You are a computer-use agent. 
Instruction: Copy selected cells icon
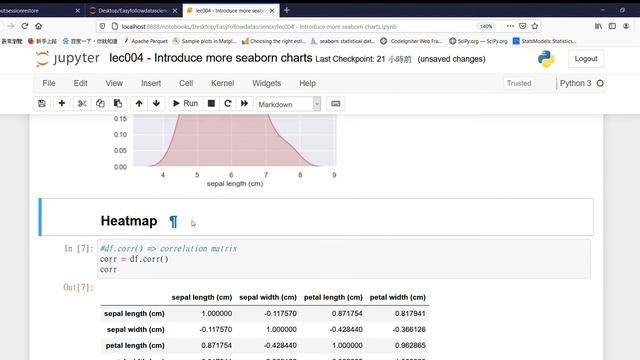(x=100, y=104)
